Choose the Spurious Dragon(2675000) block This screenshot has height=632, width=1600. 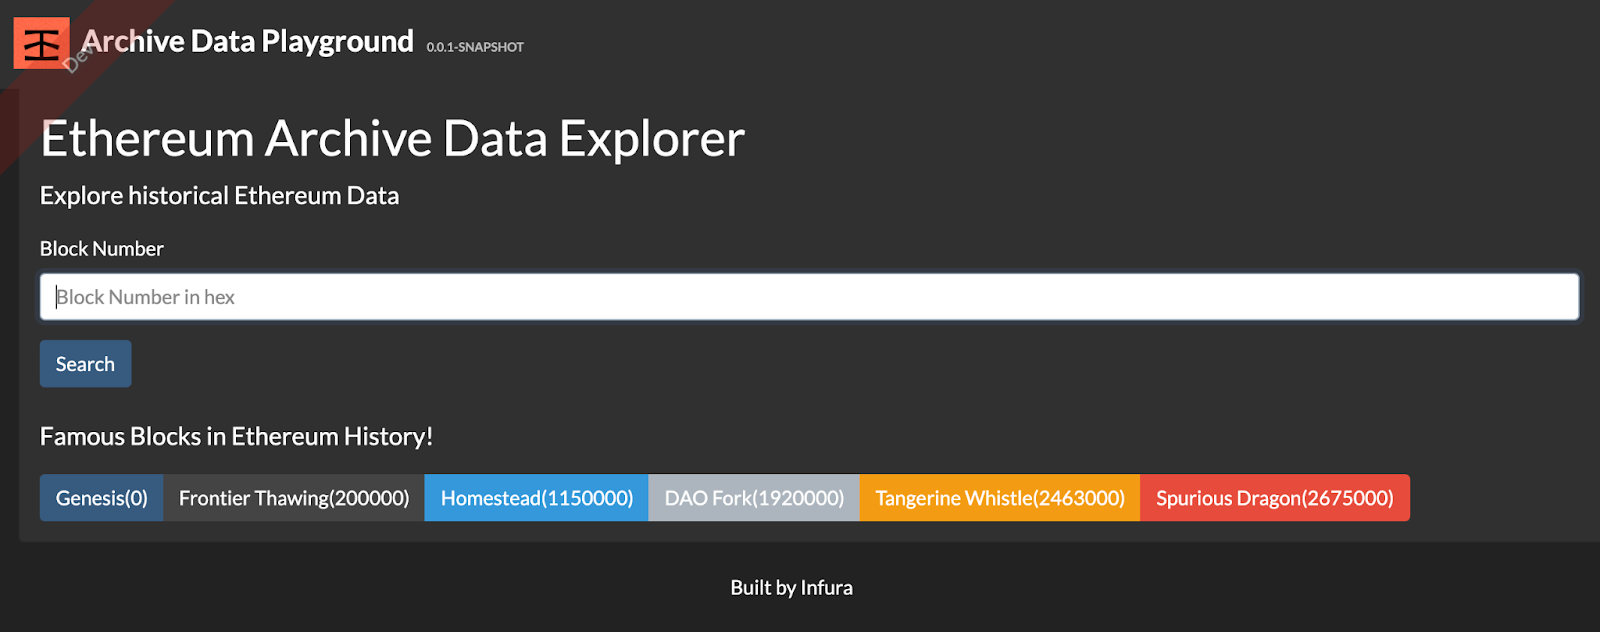(1275, 498)
